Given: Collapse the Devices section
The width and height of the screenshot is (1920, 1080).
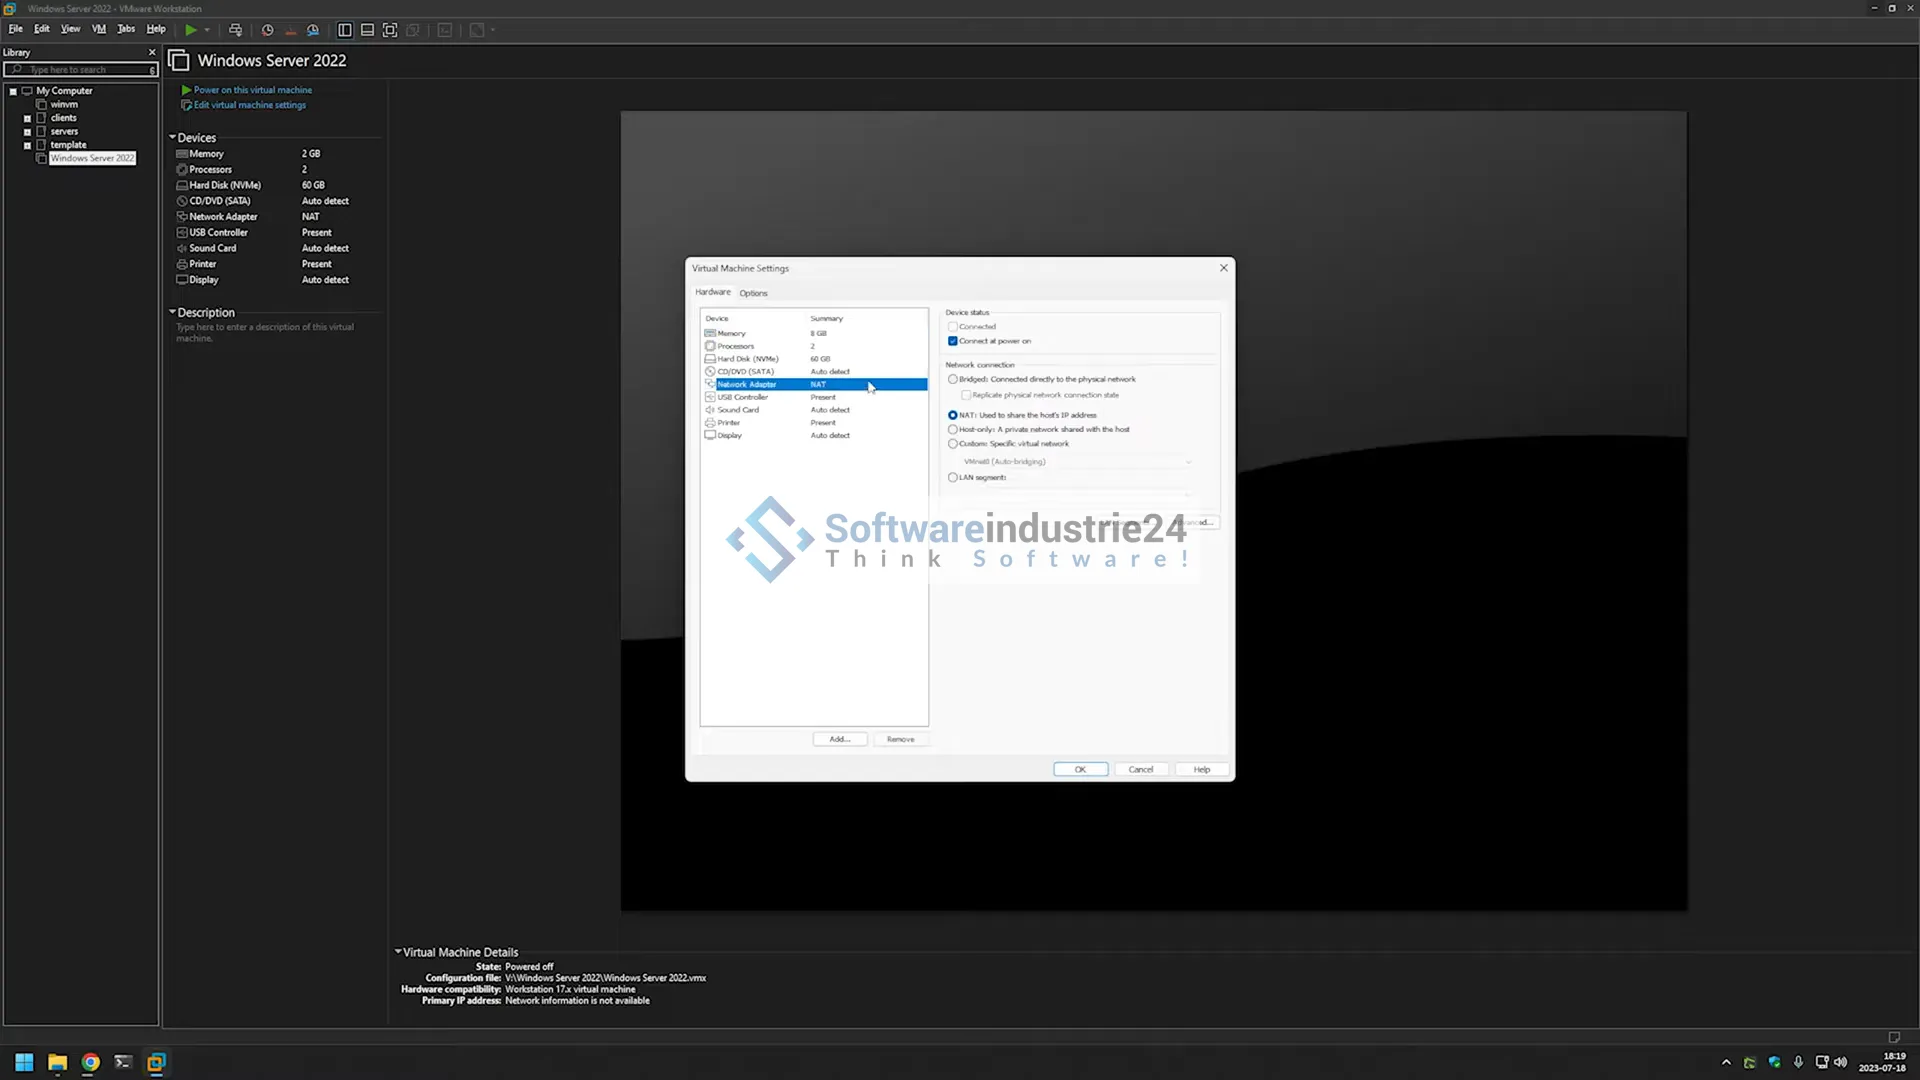Looking at the screenshot, I should click(x=172, y=138).
